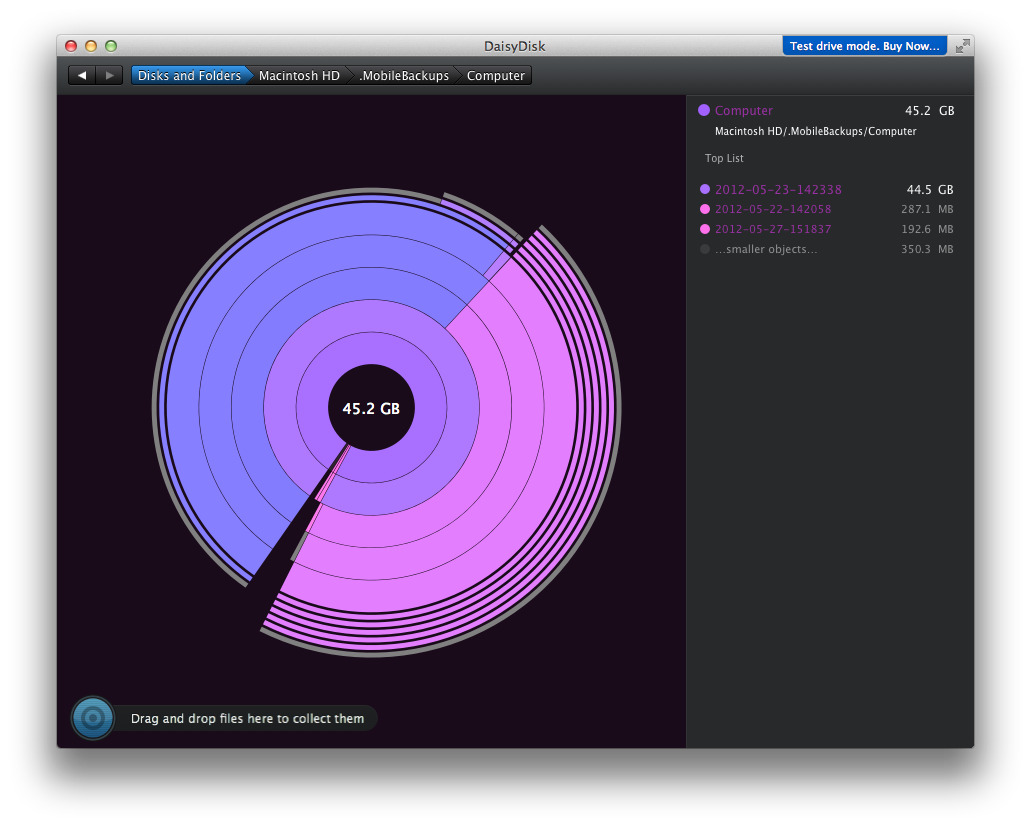Click the purple dot beside Computer
1031x827 pixels.
[704, 111]
